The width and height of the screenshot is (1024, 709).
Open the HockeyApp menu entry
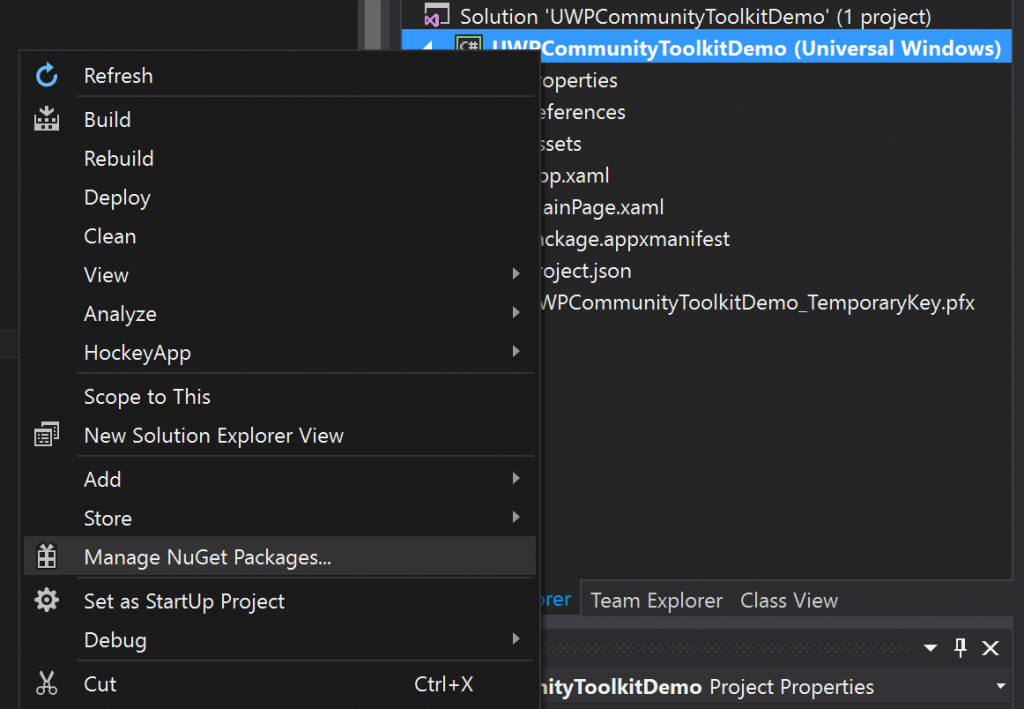click(x=280, y=353)
